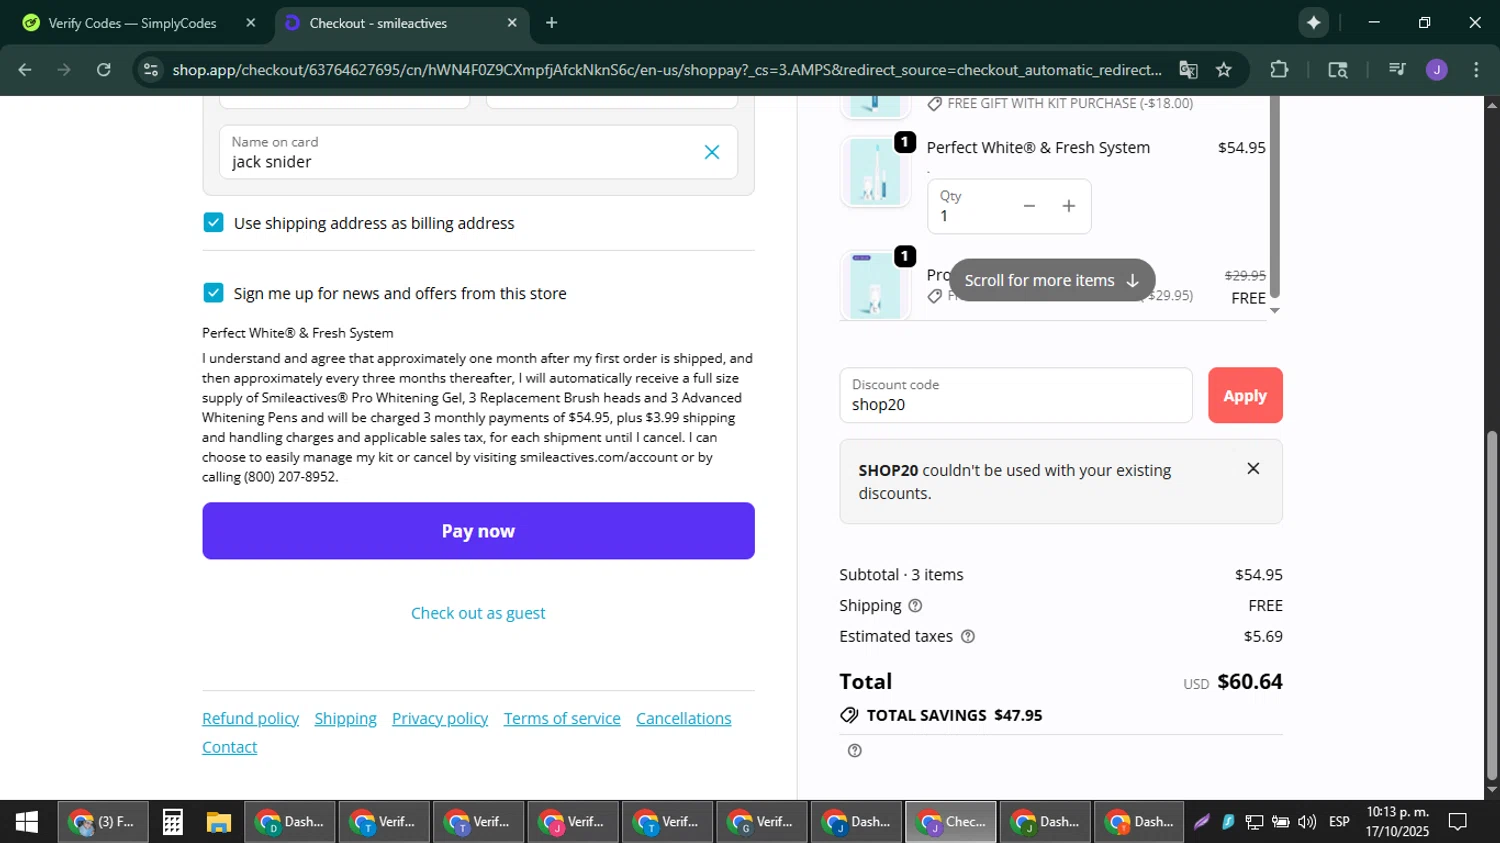1500x843 pixels.
Task: Increase quantity of Perfect White & Fresh System
Action: tap(1069, 206)
